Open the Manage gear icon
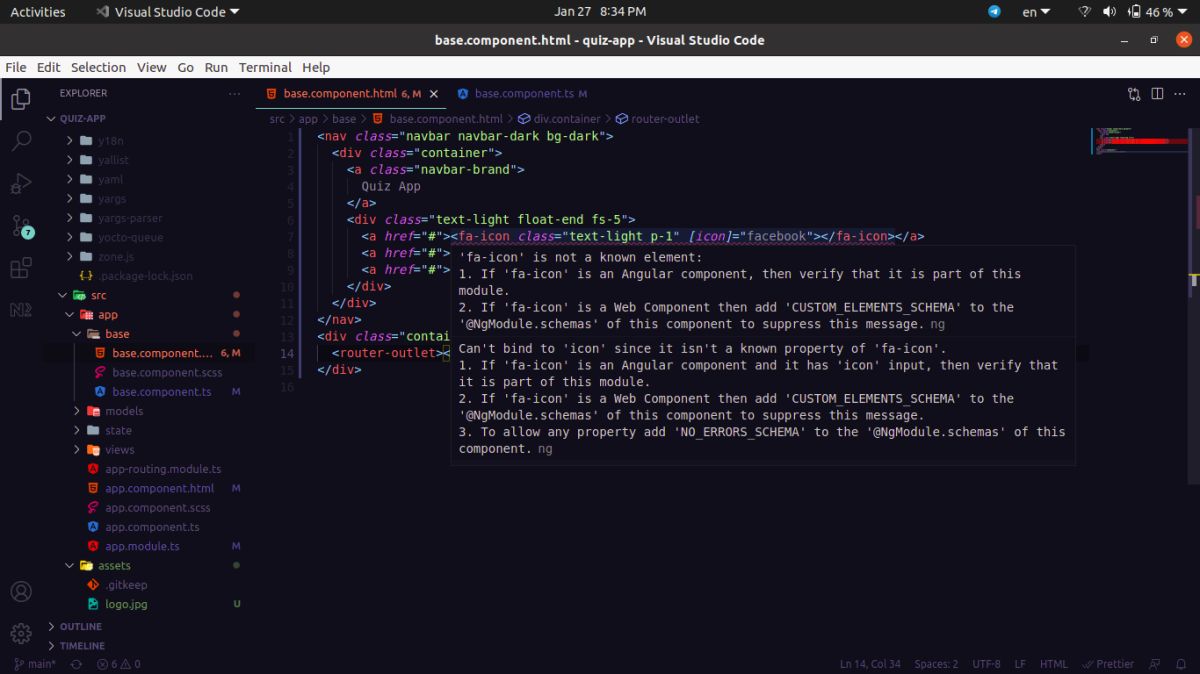 point(21,634)
